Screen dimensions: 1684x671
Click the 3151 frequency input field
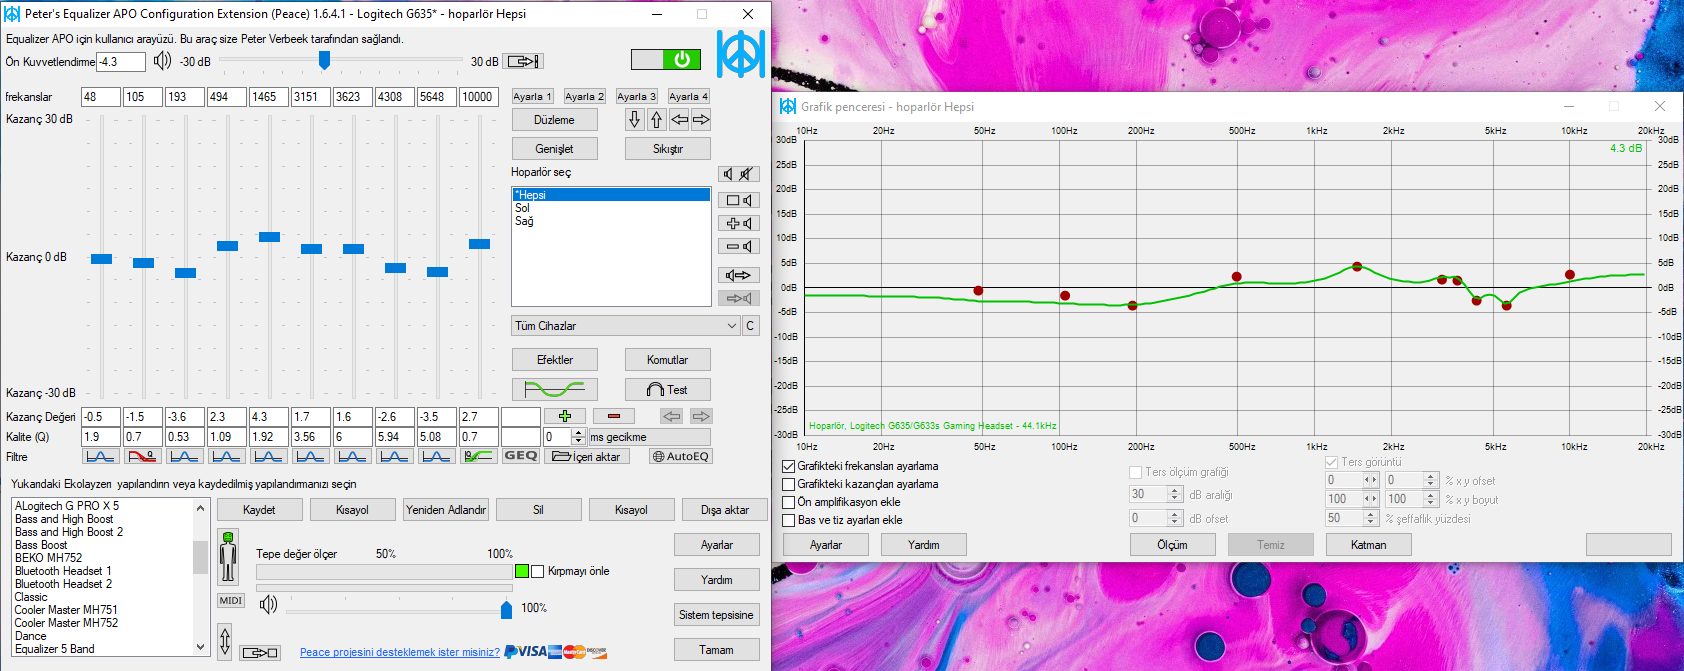(311, 96)
